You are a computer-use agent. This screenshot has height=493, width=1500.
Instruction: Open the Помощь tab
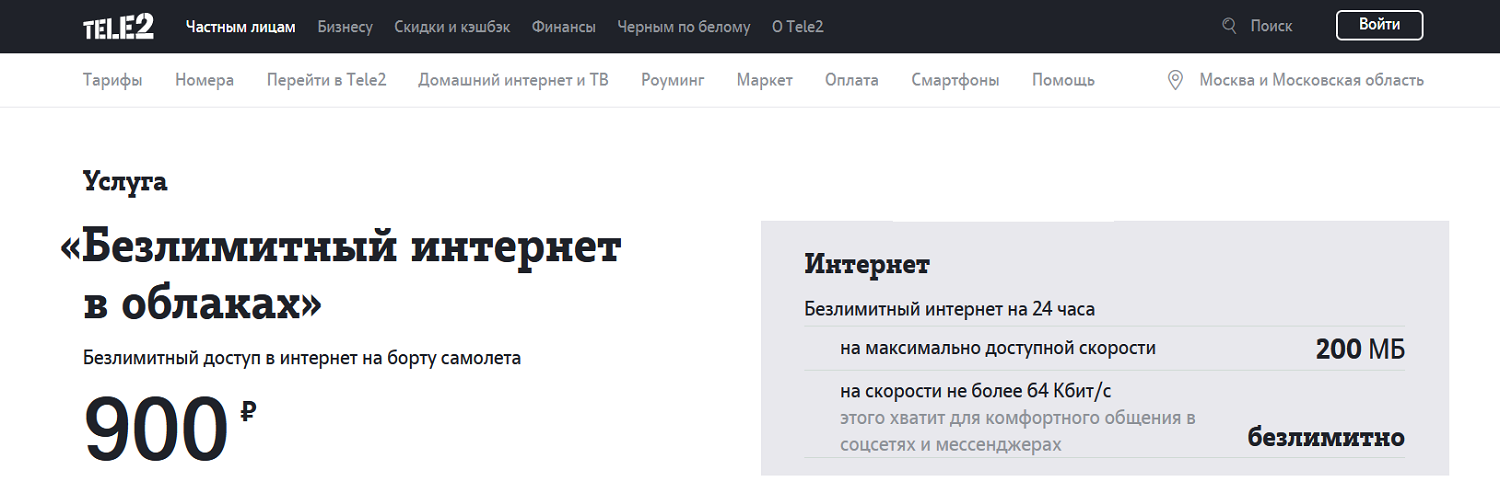click(x=1063, y=80)
